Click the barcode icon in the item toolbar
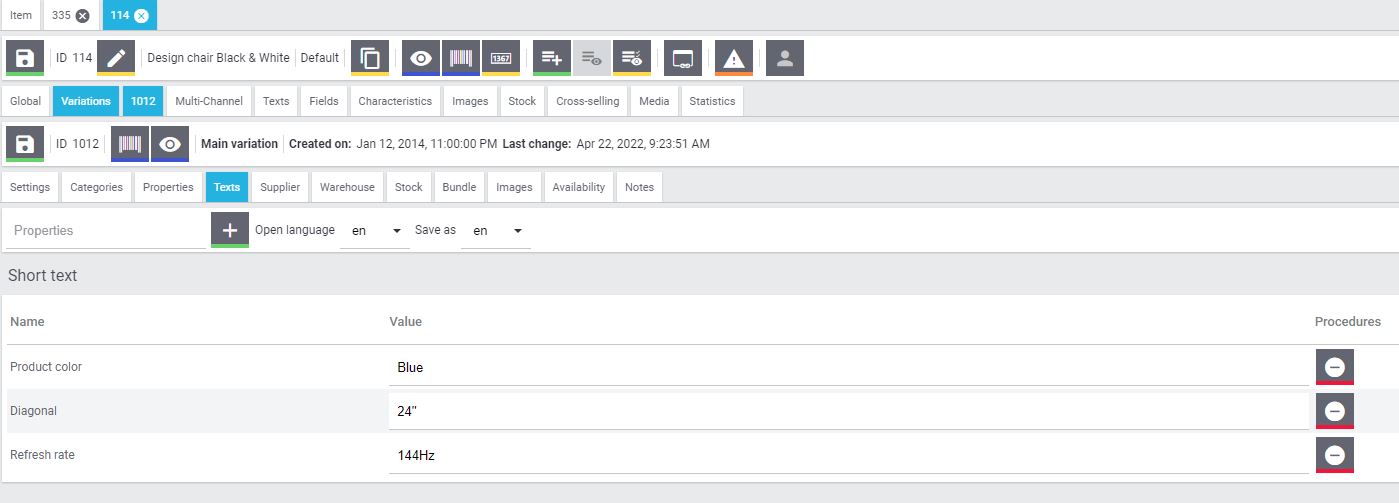 (461, 58)
